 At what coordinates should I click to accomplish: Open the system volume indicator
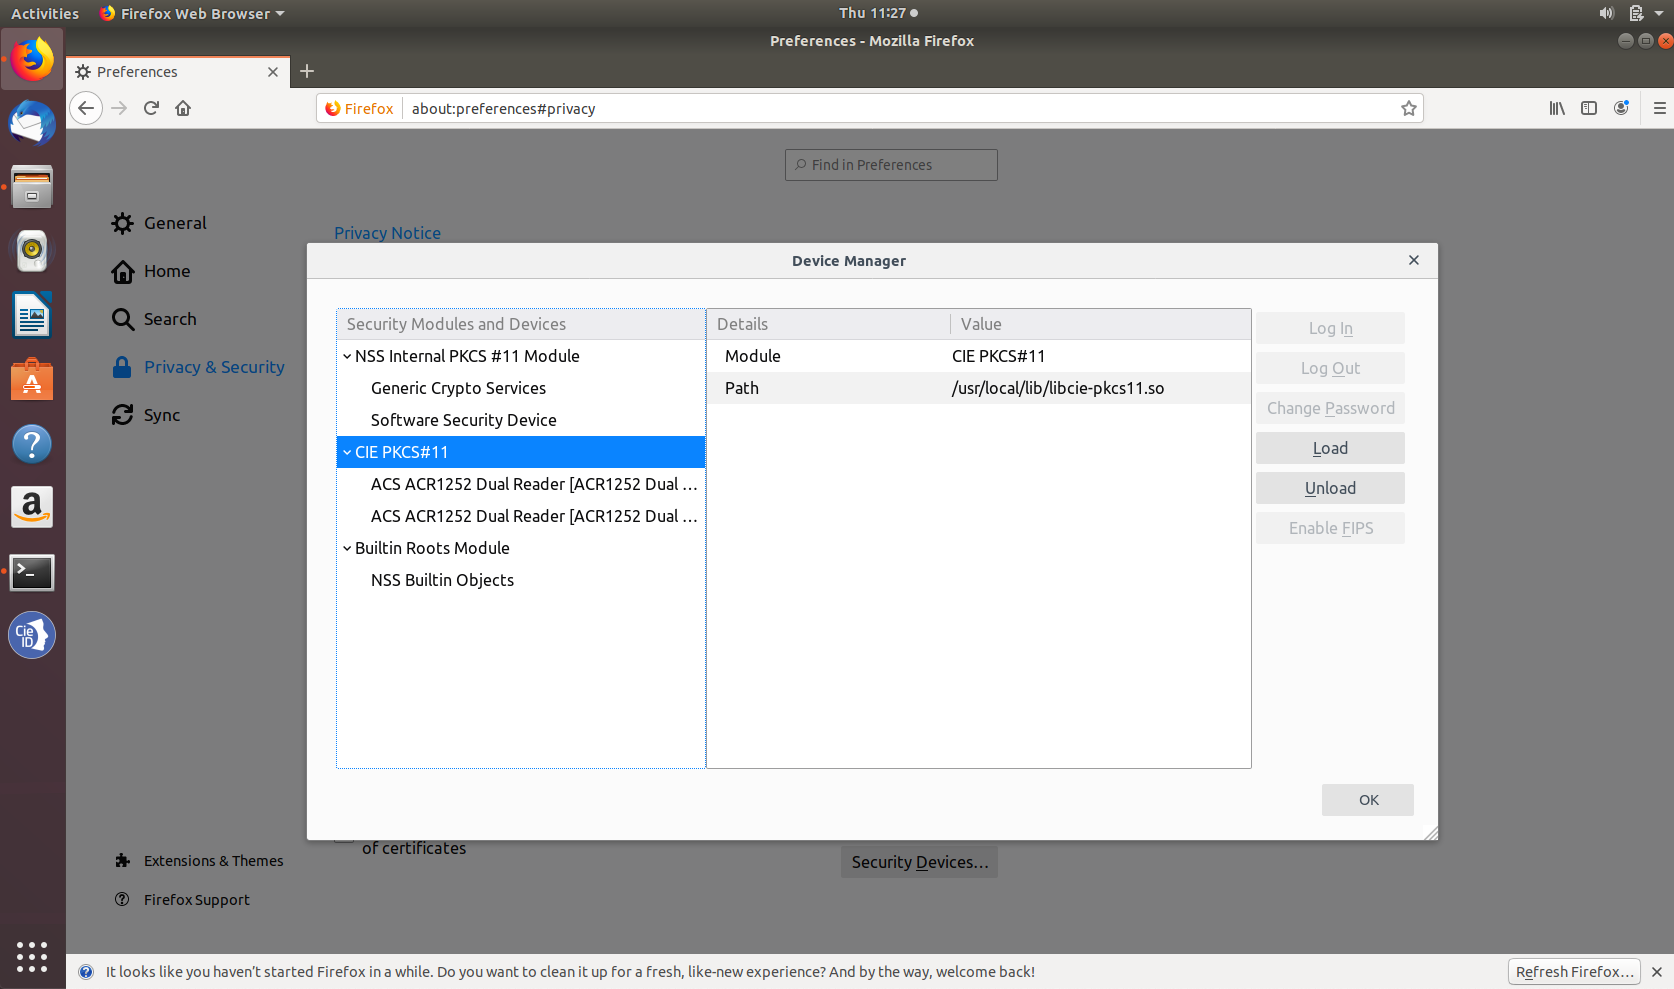(x=1606, y=13)
